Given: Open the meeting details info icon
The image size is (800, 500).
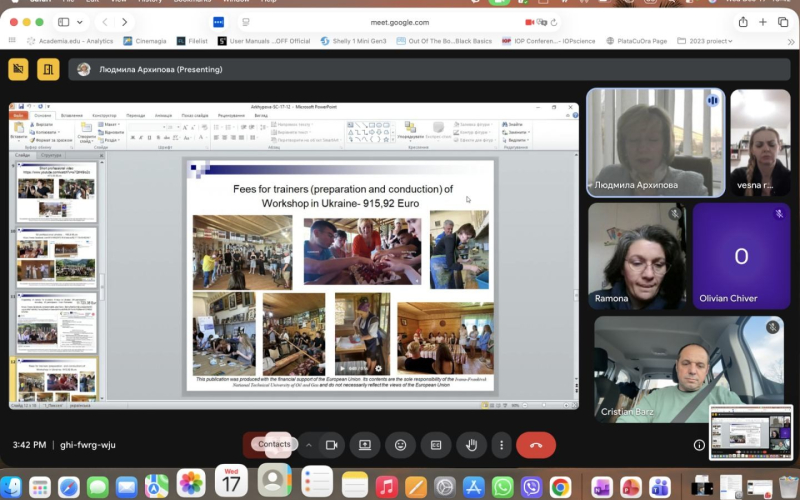Looking at the screenshot, I should [x=699, y=445].
